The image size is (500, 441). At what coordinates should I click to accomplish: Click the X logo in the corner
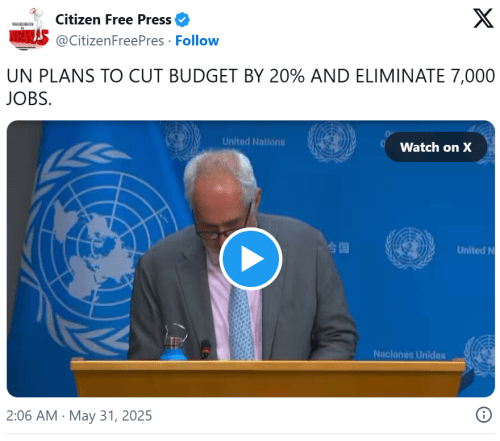[x=483, y=19]
